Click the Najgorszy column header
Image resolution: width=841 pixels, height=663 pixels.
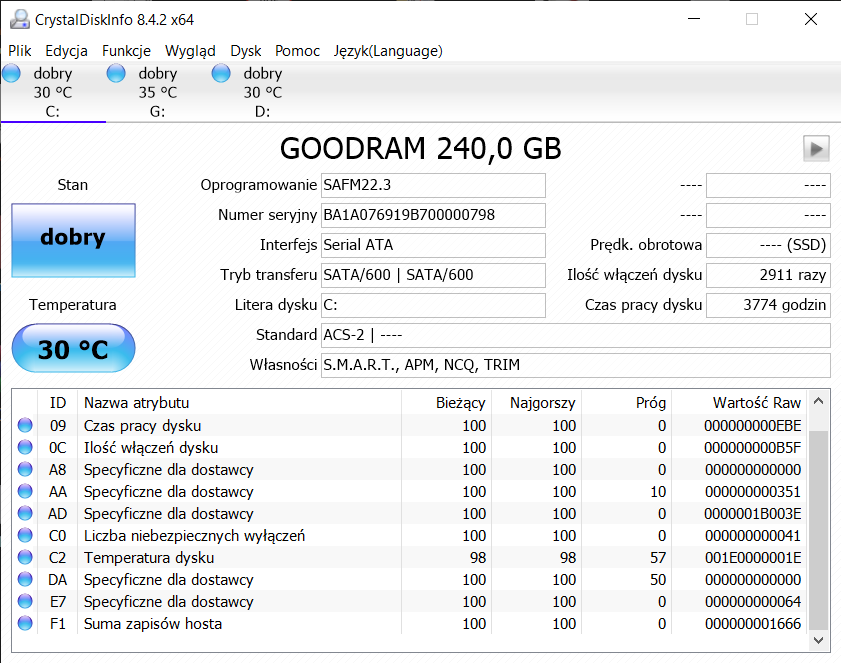[537, 402]
